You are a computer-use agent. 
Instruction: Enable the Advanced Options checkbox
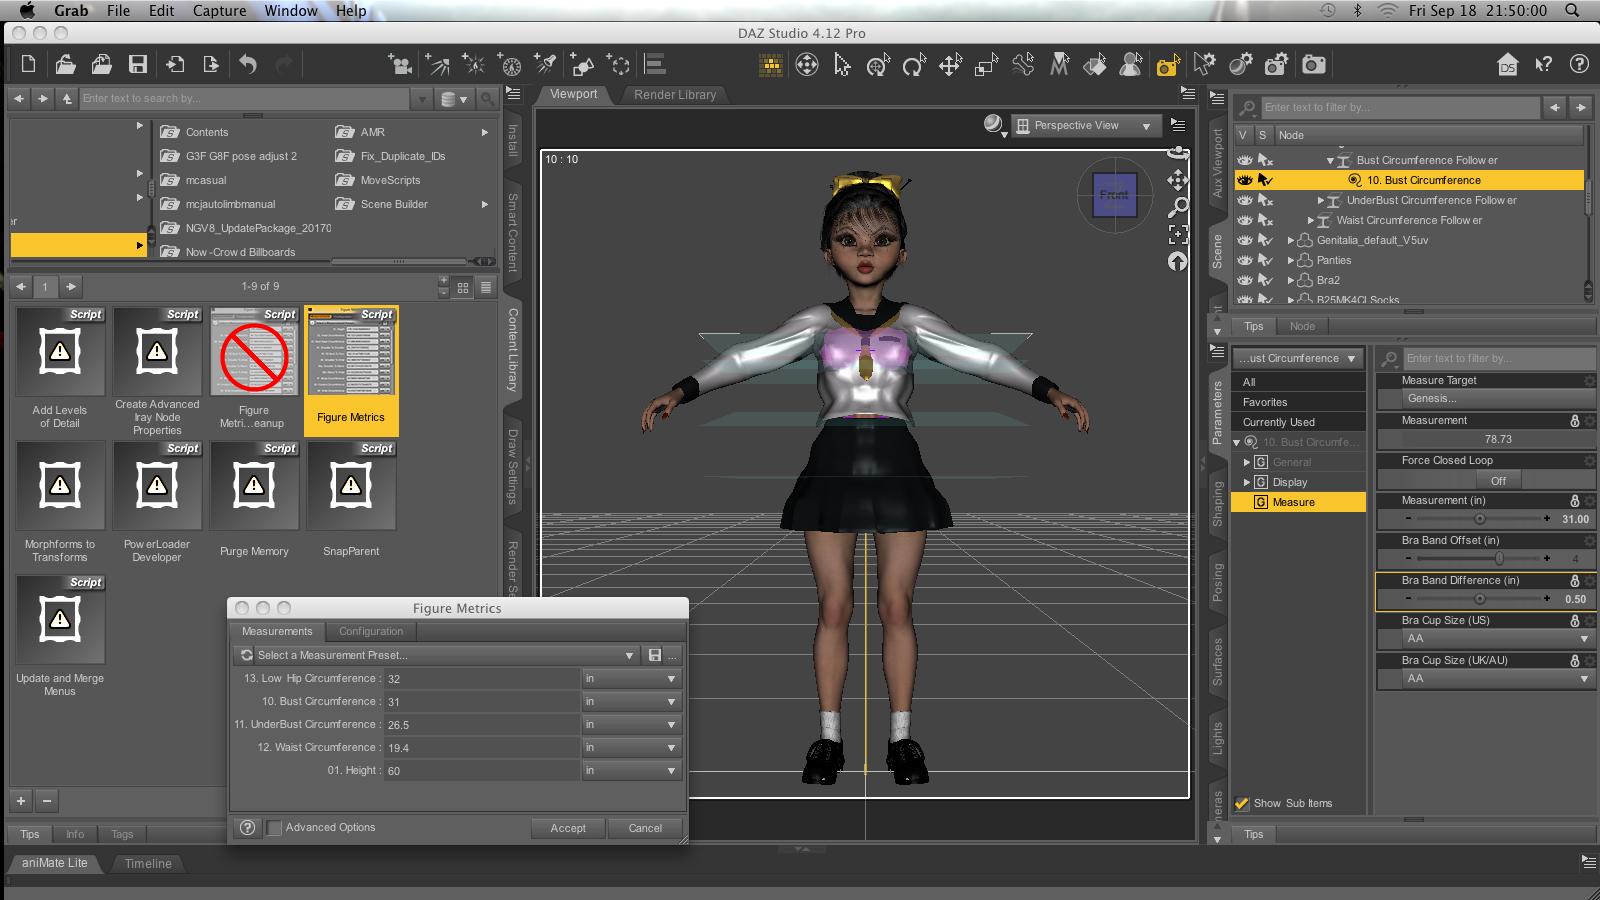[x=274, y=828]
